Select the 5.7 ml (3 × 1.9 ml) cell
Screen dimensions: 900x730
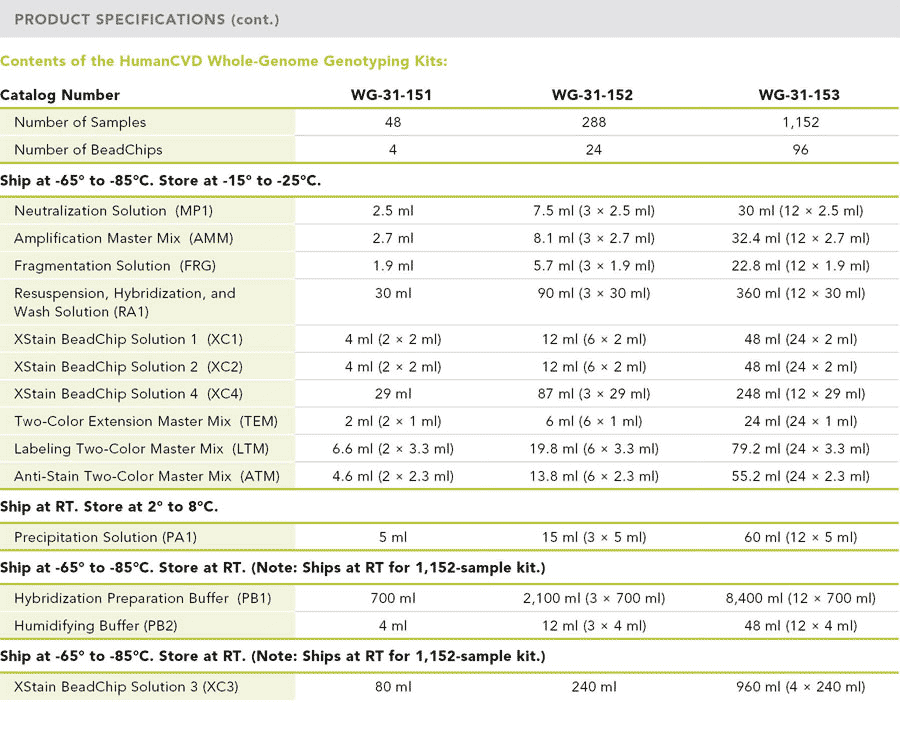pyautogui.click(x=593, y=266)
